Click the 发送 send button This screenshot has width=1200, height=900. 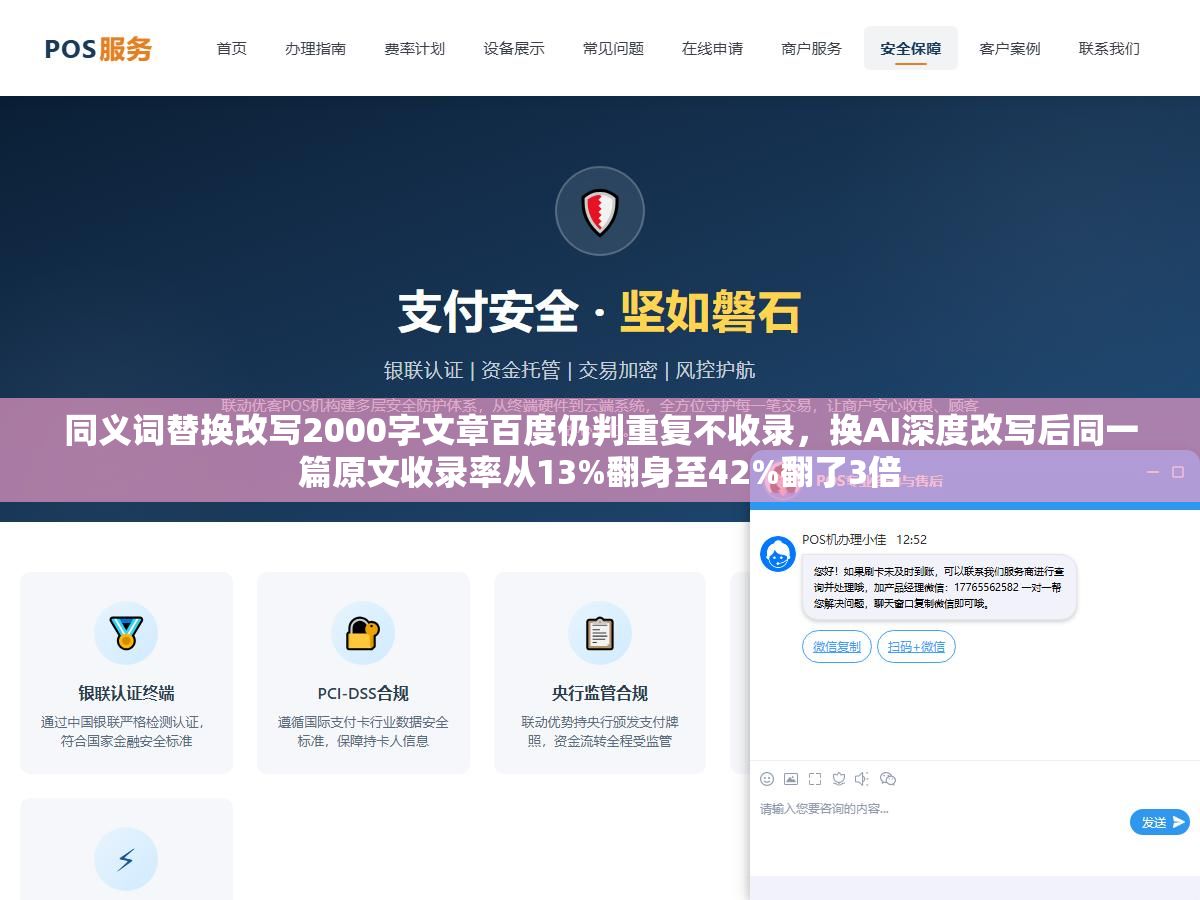tap(1160, 822)
